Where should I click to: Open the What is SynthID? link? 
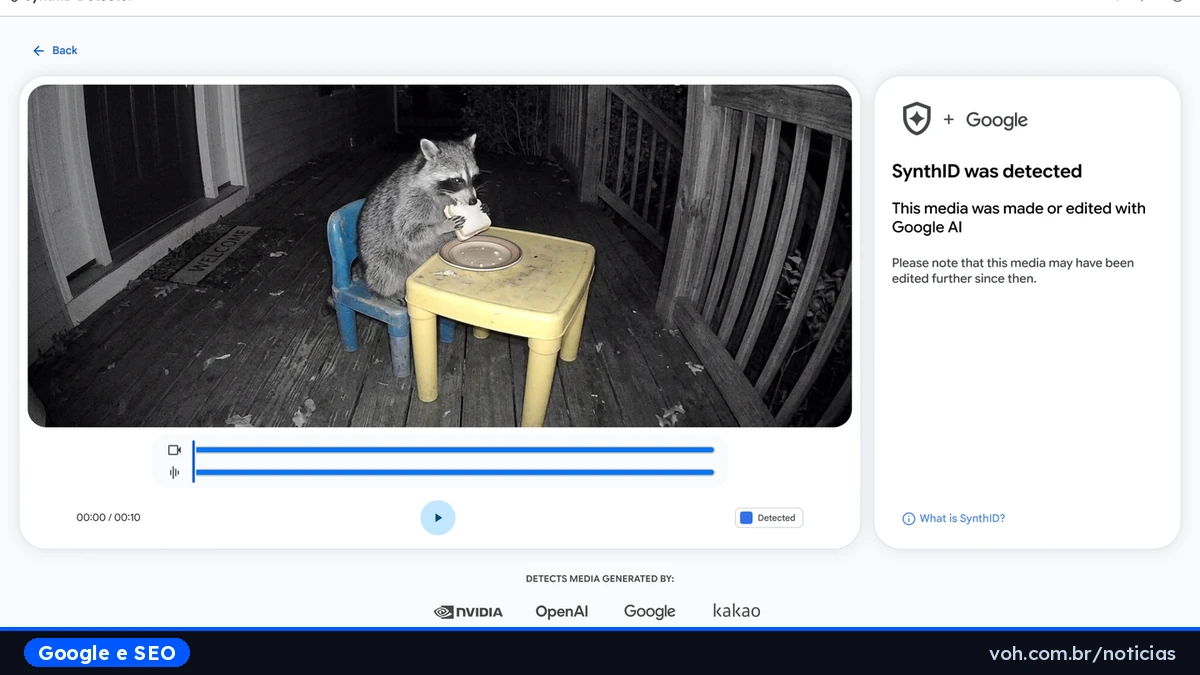(962, 519)
